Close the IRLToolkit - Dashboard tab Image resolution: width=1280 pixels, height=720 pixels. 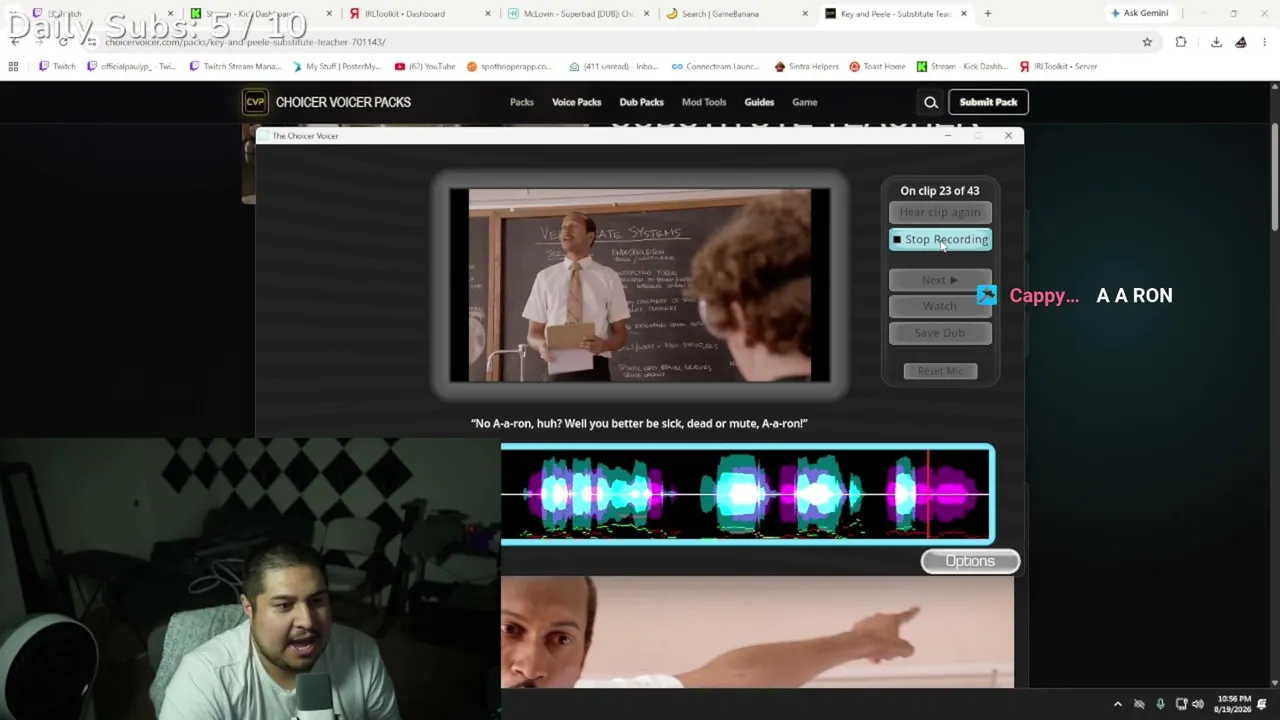pyautogui.click(x=488, y=14)
